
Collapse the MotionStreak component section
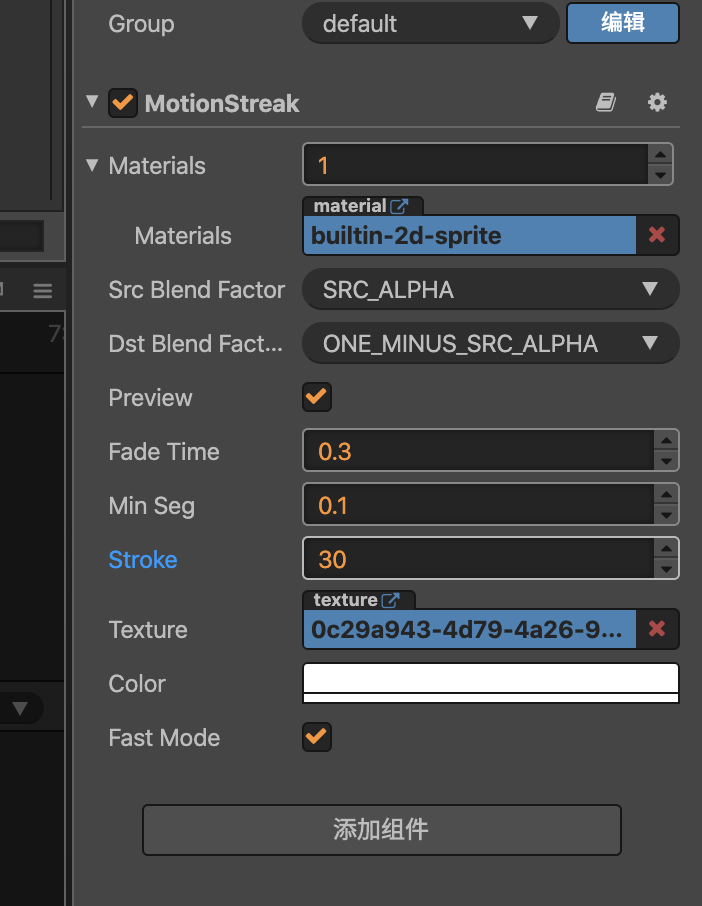click(x=93, y=102)
